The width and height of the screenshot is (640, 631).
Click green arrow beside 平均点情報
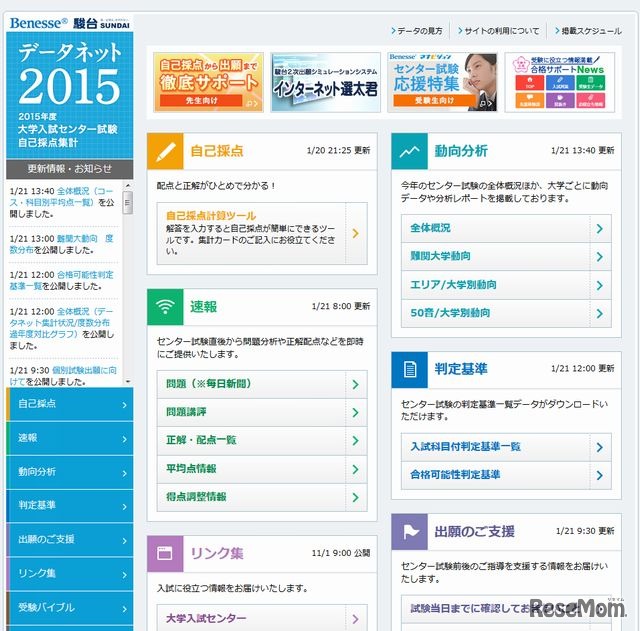[356, 469]
